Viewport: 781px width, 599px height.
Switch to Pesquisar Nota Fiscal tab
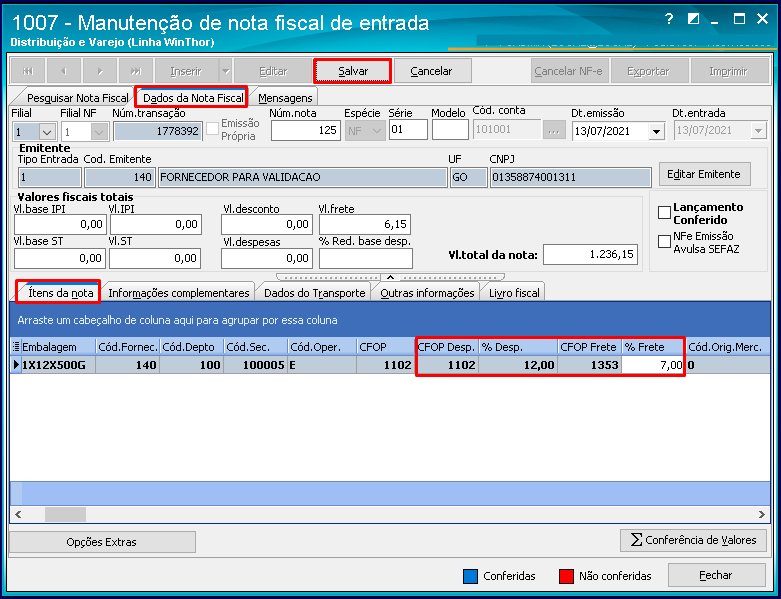coord(77,98)
